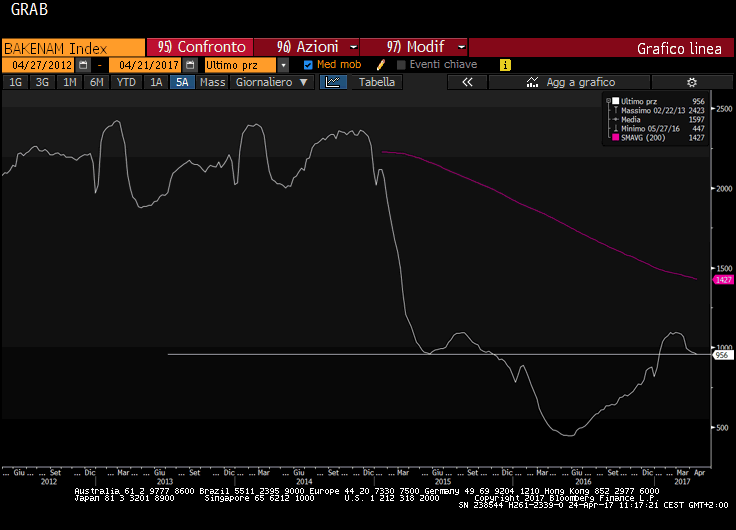Click the 2000 y-axis label
The width and height of the screenshot is (736, 530).
tap(724, 188)
